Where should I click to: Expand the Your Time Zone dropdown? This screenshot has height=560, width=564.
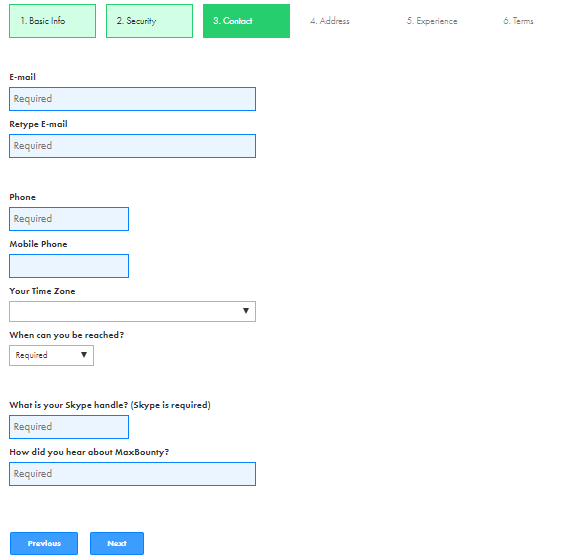pos(132,311)
